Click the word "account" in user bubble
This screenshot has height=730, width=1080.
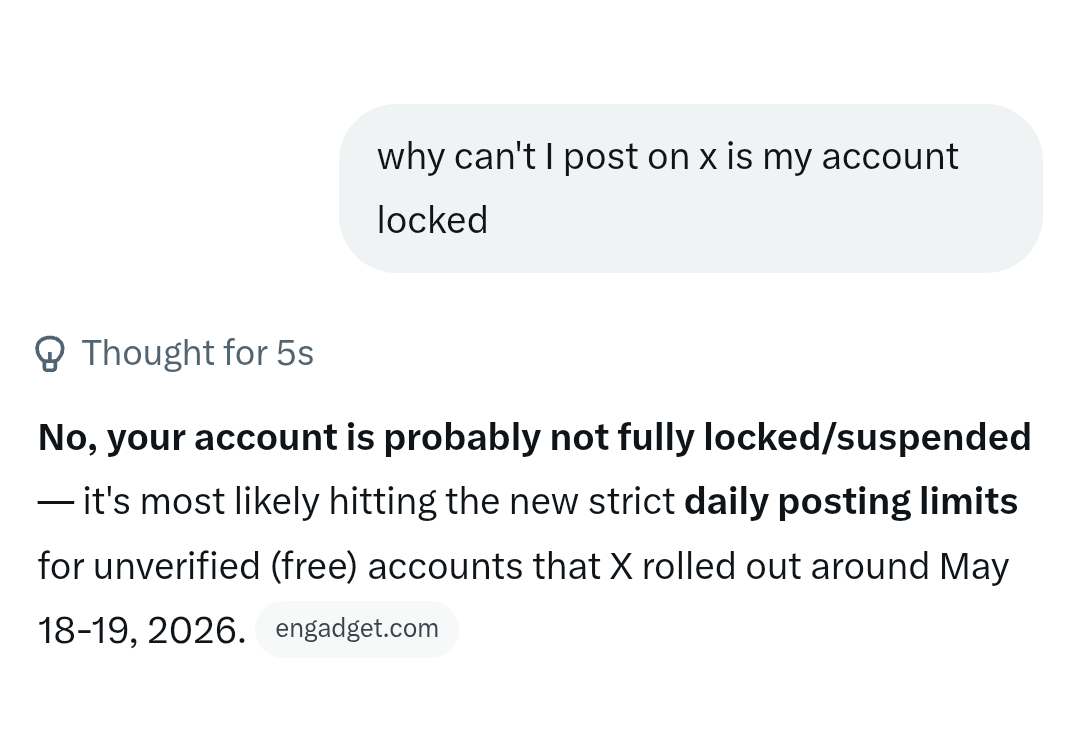point(890,157)
